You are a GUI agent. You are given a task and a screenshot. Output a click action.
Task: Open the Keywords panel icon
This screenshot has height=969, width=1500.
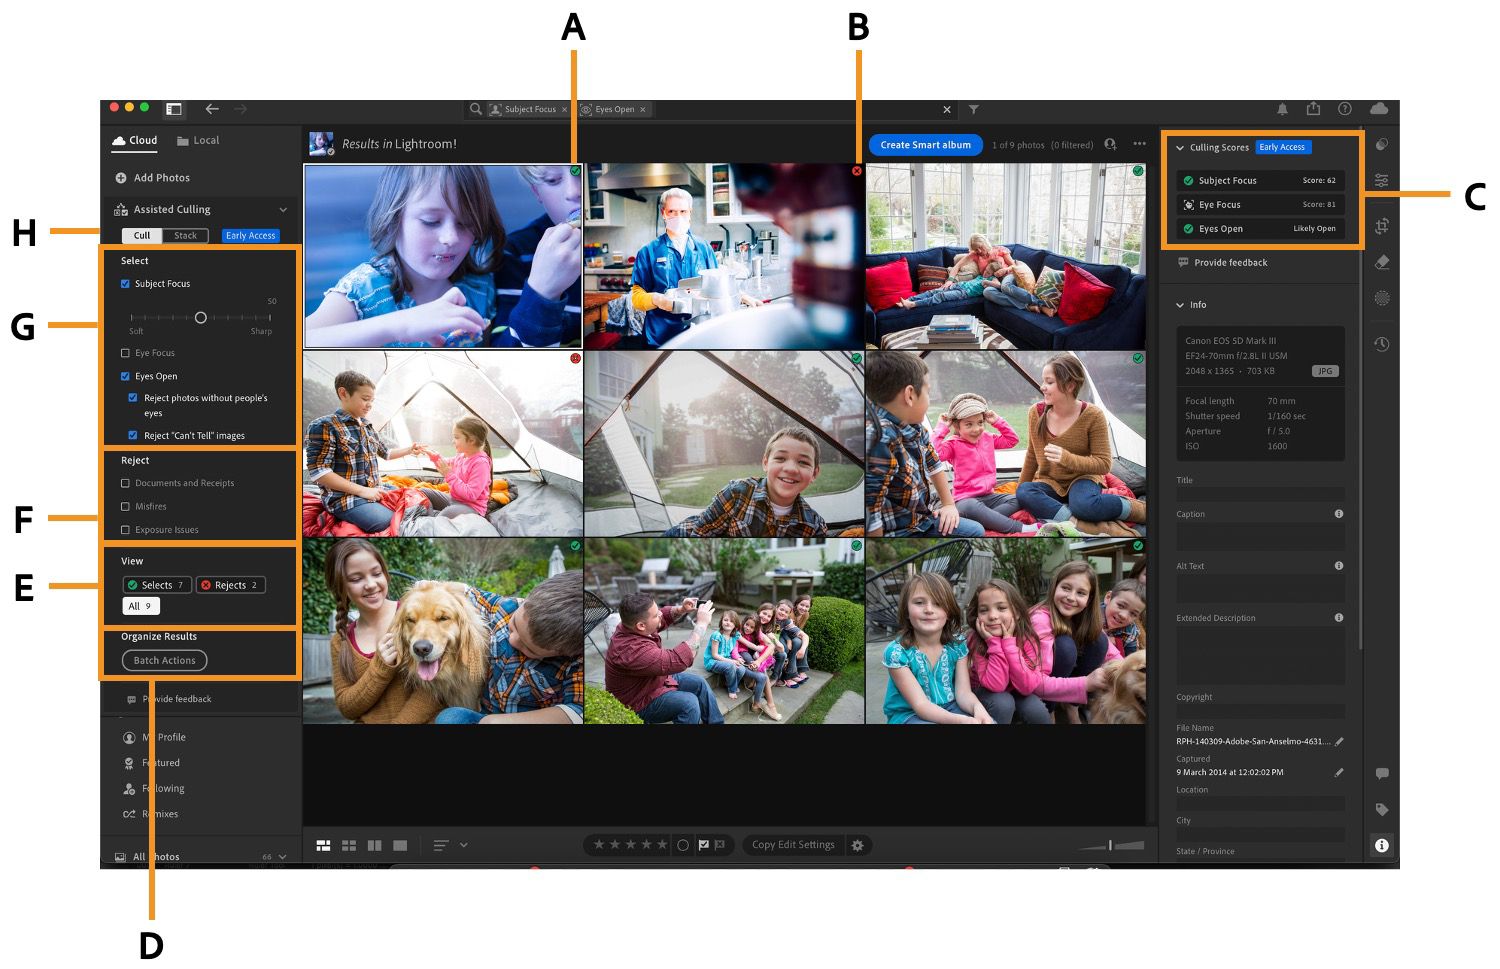coord(1383,809)
